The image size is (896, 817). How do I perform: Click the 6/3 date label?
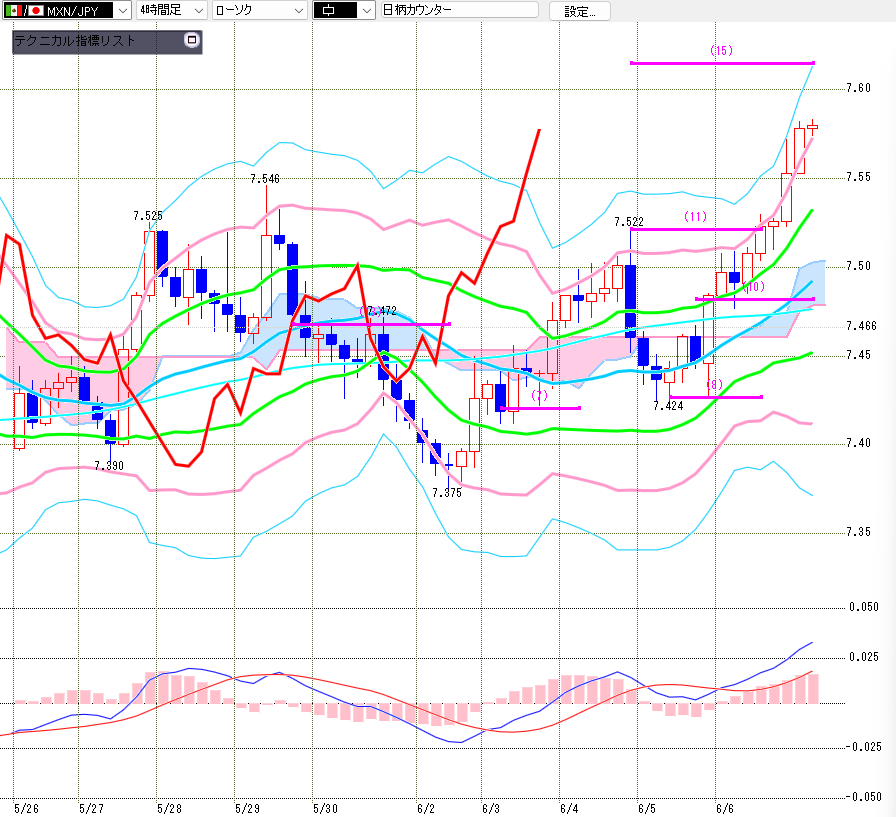pyautogui.click(x=491, y=808)
